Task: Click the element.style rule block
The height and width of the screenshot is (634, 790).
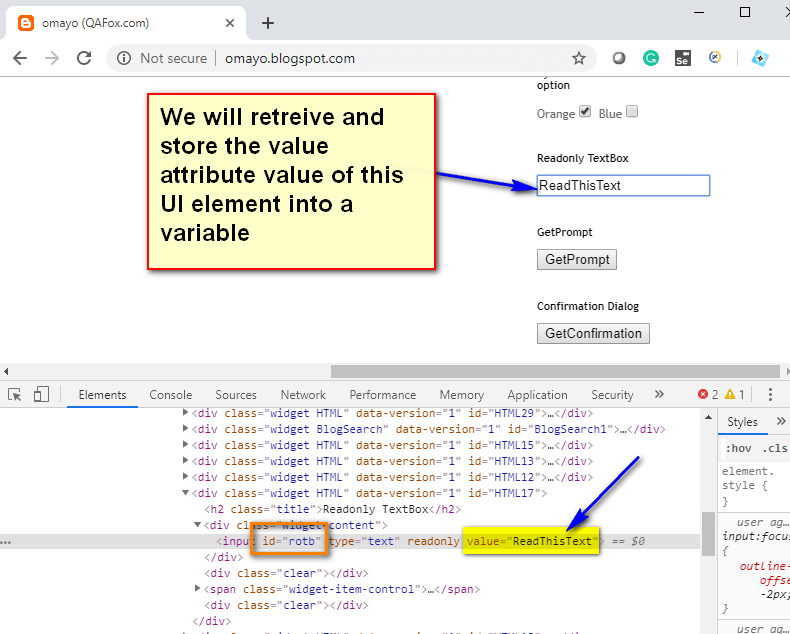Action: [754, 486]
